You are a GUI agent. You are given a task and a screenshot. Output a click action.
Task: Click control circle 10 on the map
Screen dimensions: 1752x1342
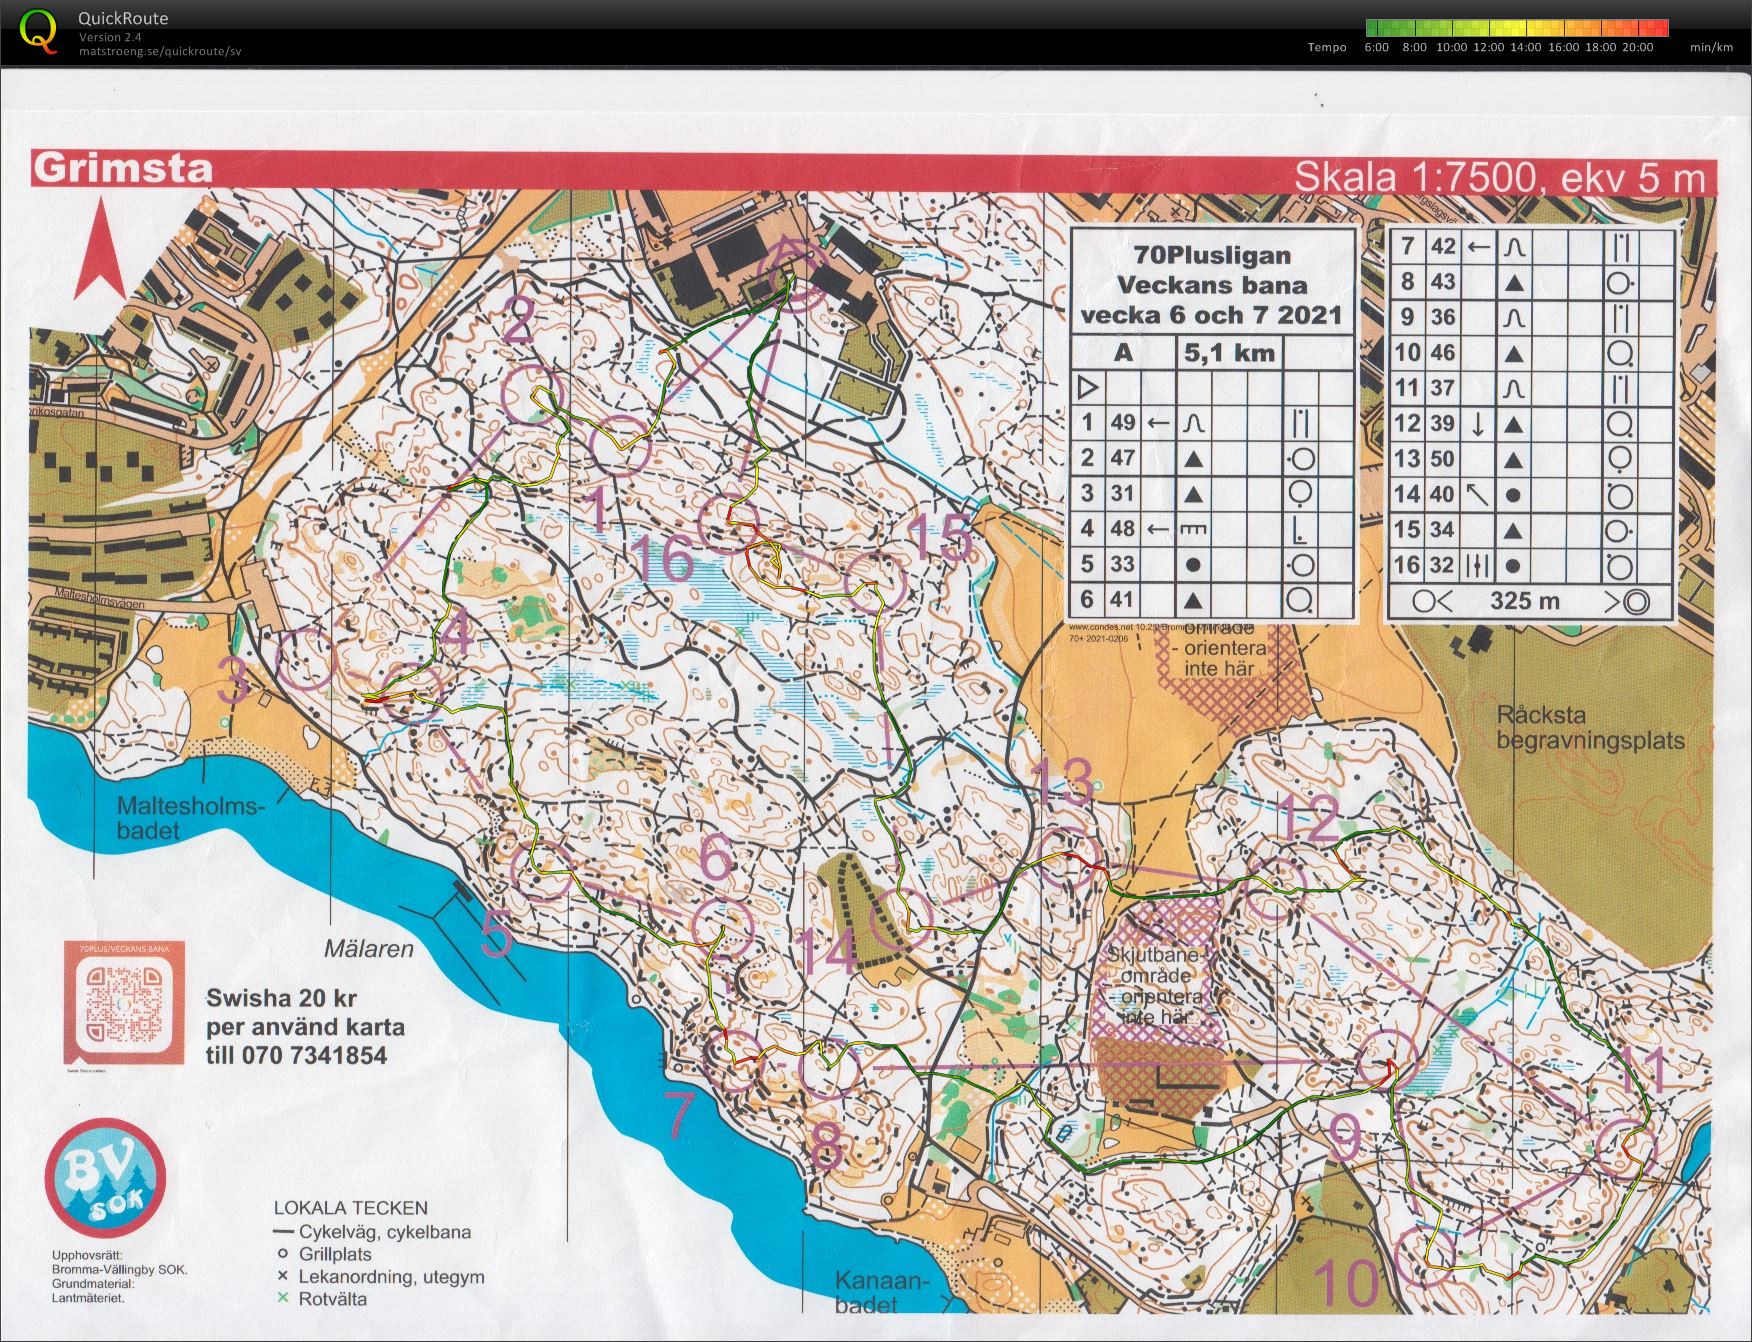[1426, 1256]
